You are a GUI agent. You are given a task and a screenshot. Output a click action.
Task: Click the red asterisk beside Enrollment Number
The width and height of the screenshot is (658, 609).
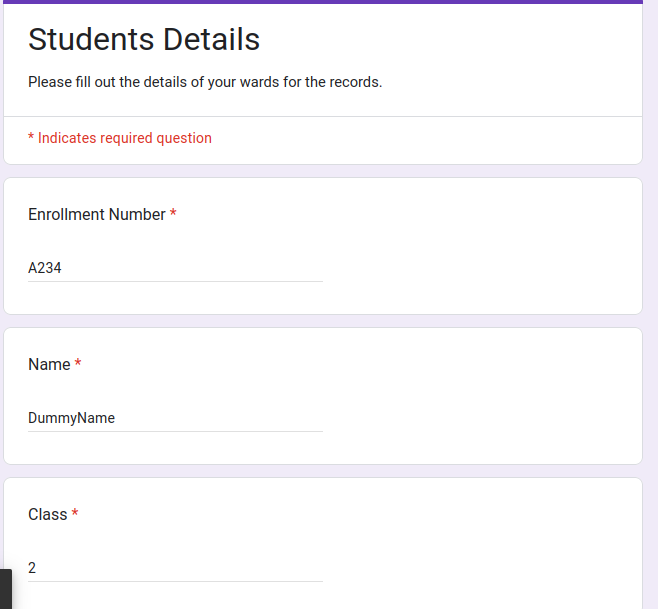(173, 214)
